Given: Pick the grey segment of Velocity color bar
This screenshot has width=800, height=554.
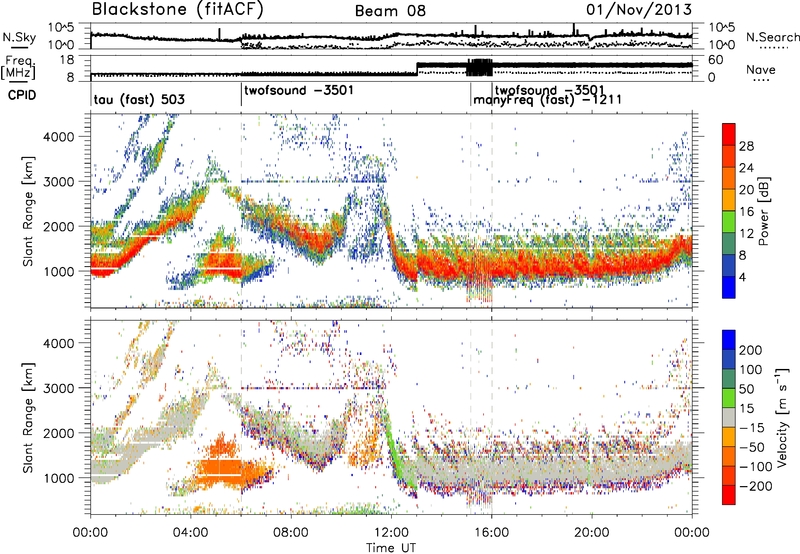Looking at the screenshot, I should click(x=729, y=417).
